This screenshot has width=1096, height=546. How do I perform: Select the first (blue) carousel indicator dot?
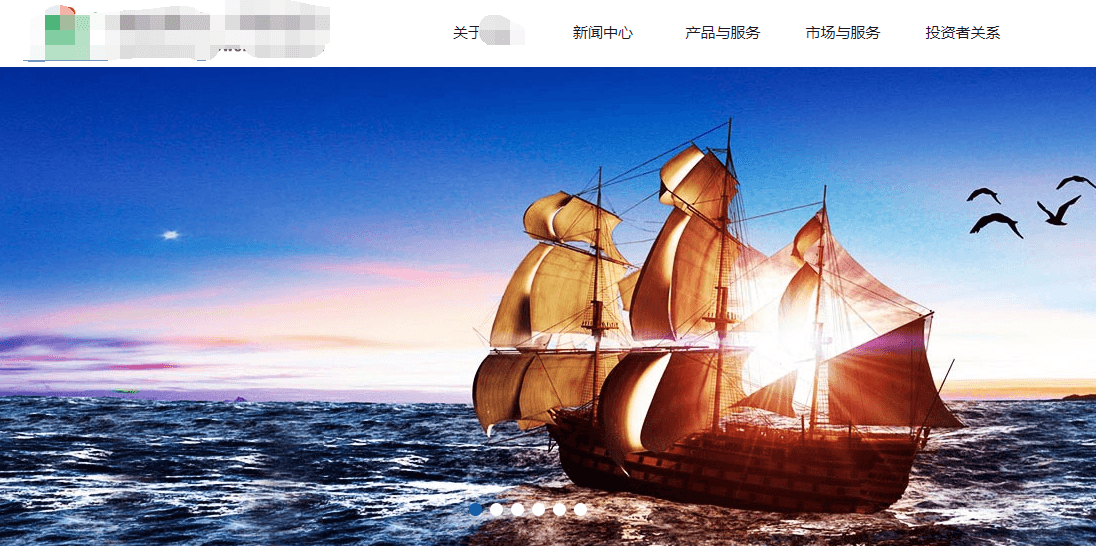click(475, 510)
